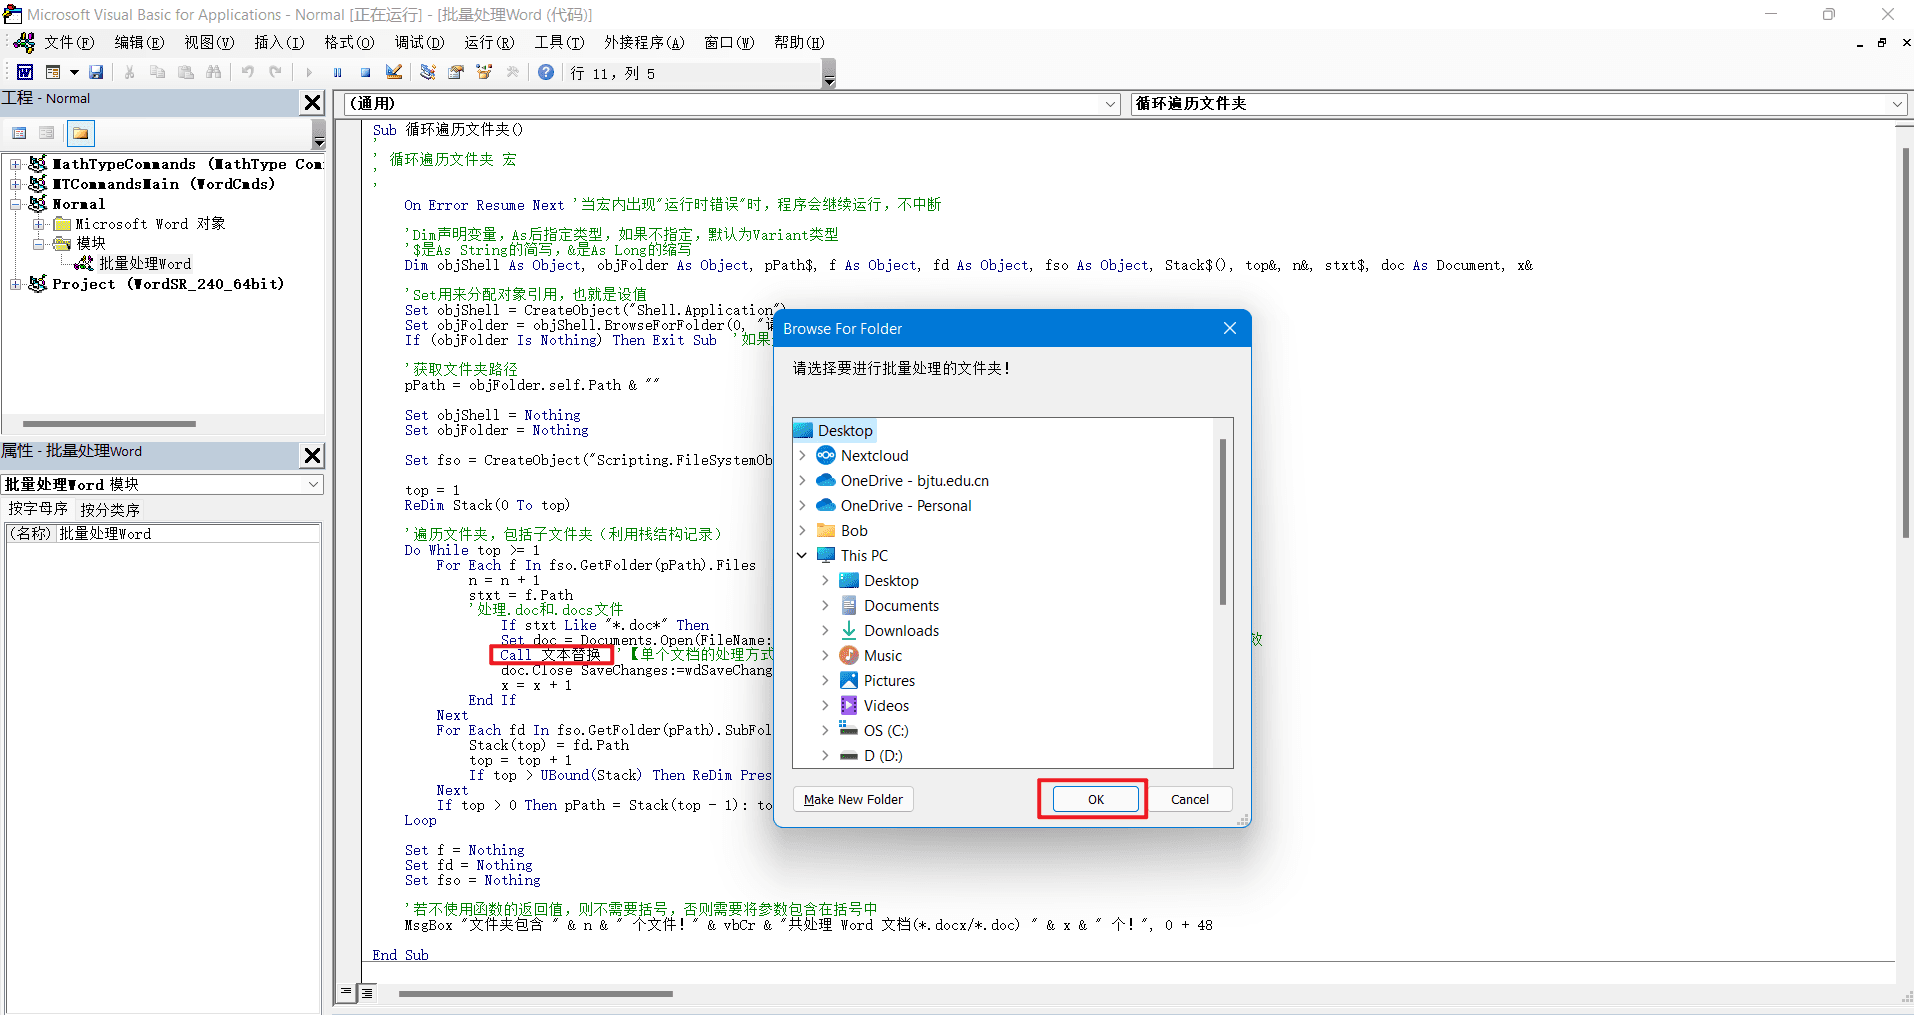Viewport: 1914px width, 1015px height.
Task: Open the 运行(R) menu
Action: (x=489, y=42)
